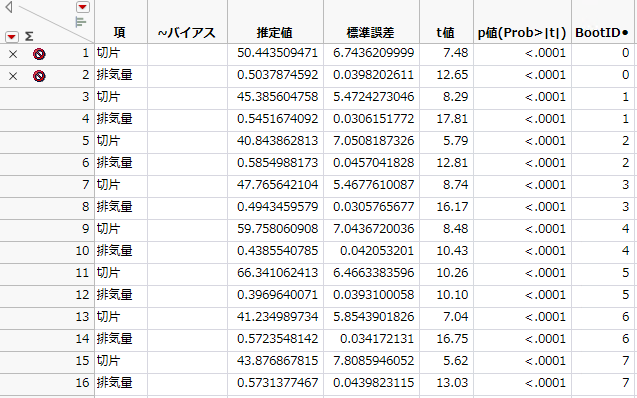
Task: Select row number 9
Action: (85, 228)
